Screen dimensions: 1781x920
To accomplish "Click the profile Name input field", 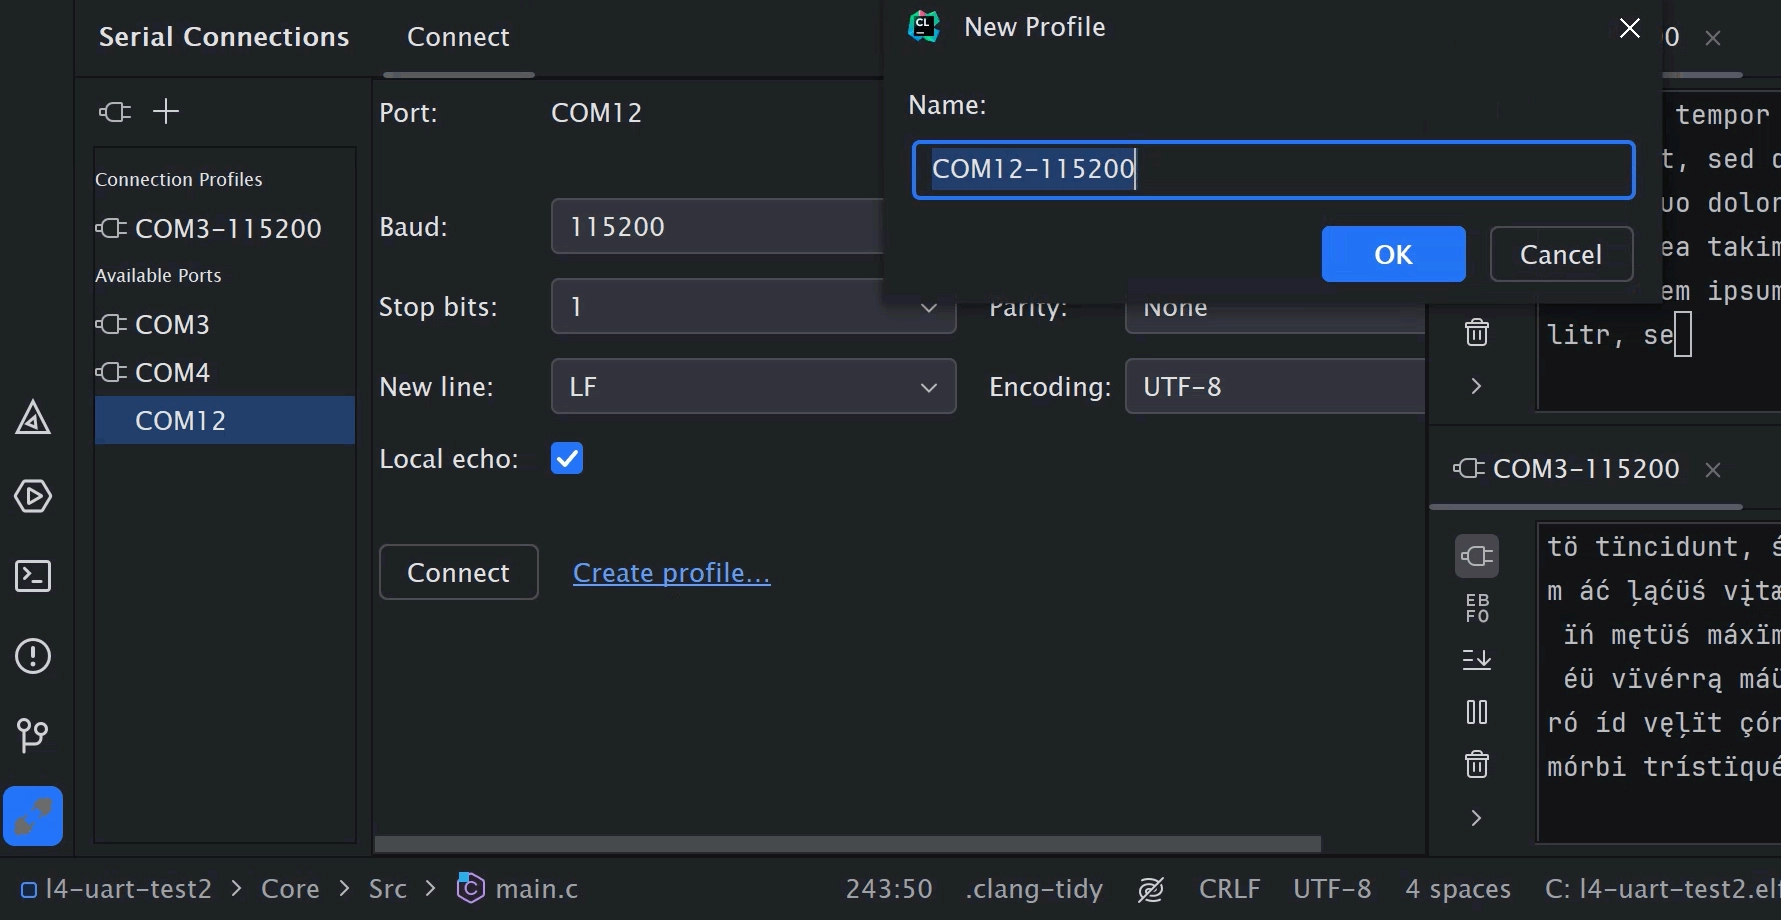I will tap(1274, 169).
